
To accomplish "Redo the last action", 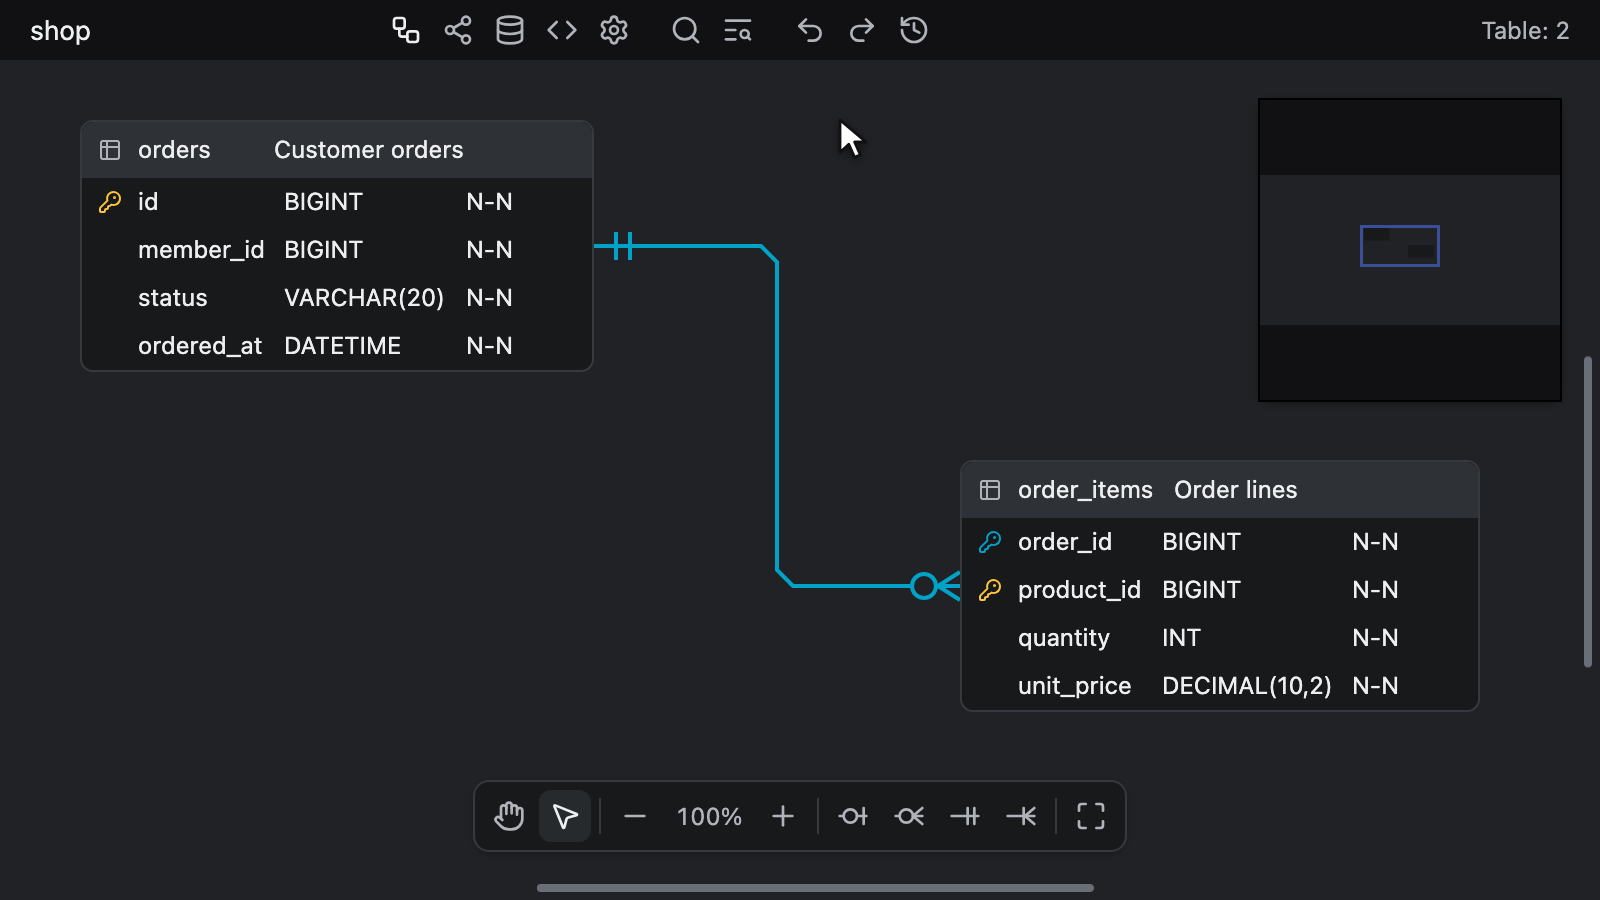I will [862, 30].
